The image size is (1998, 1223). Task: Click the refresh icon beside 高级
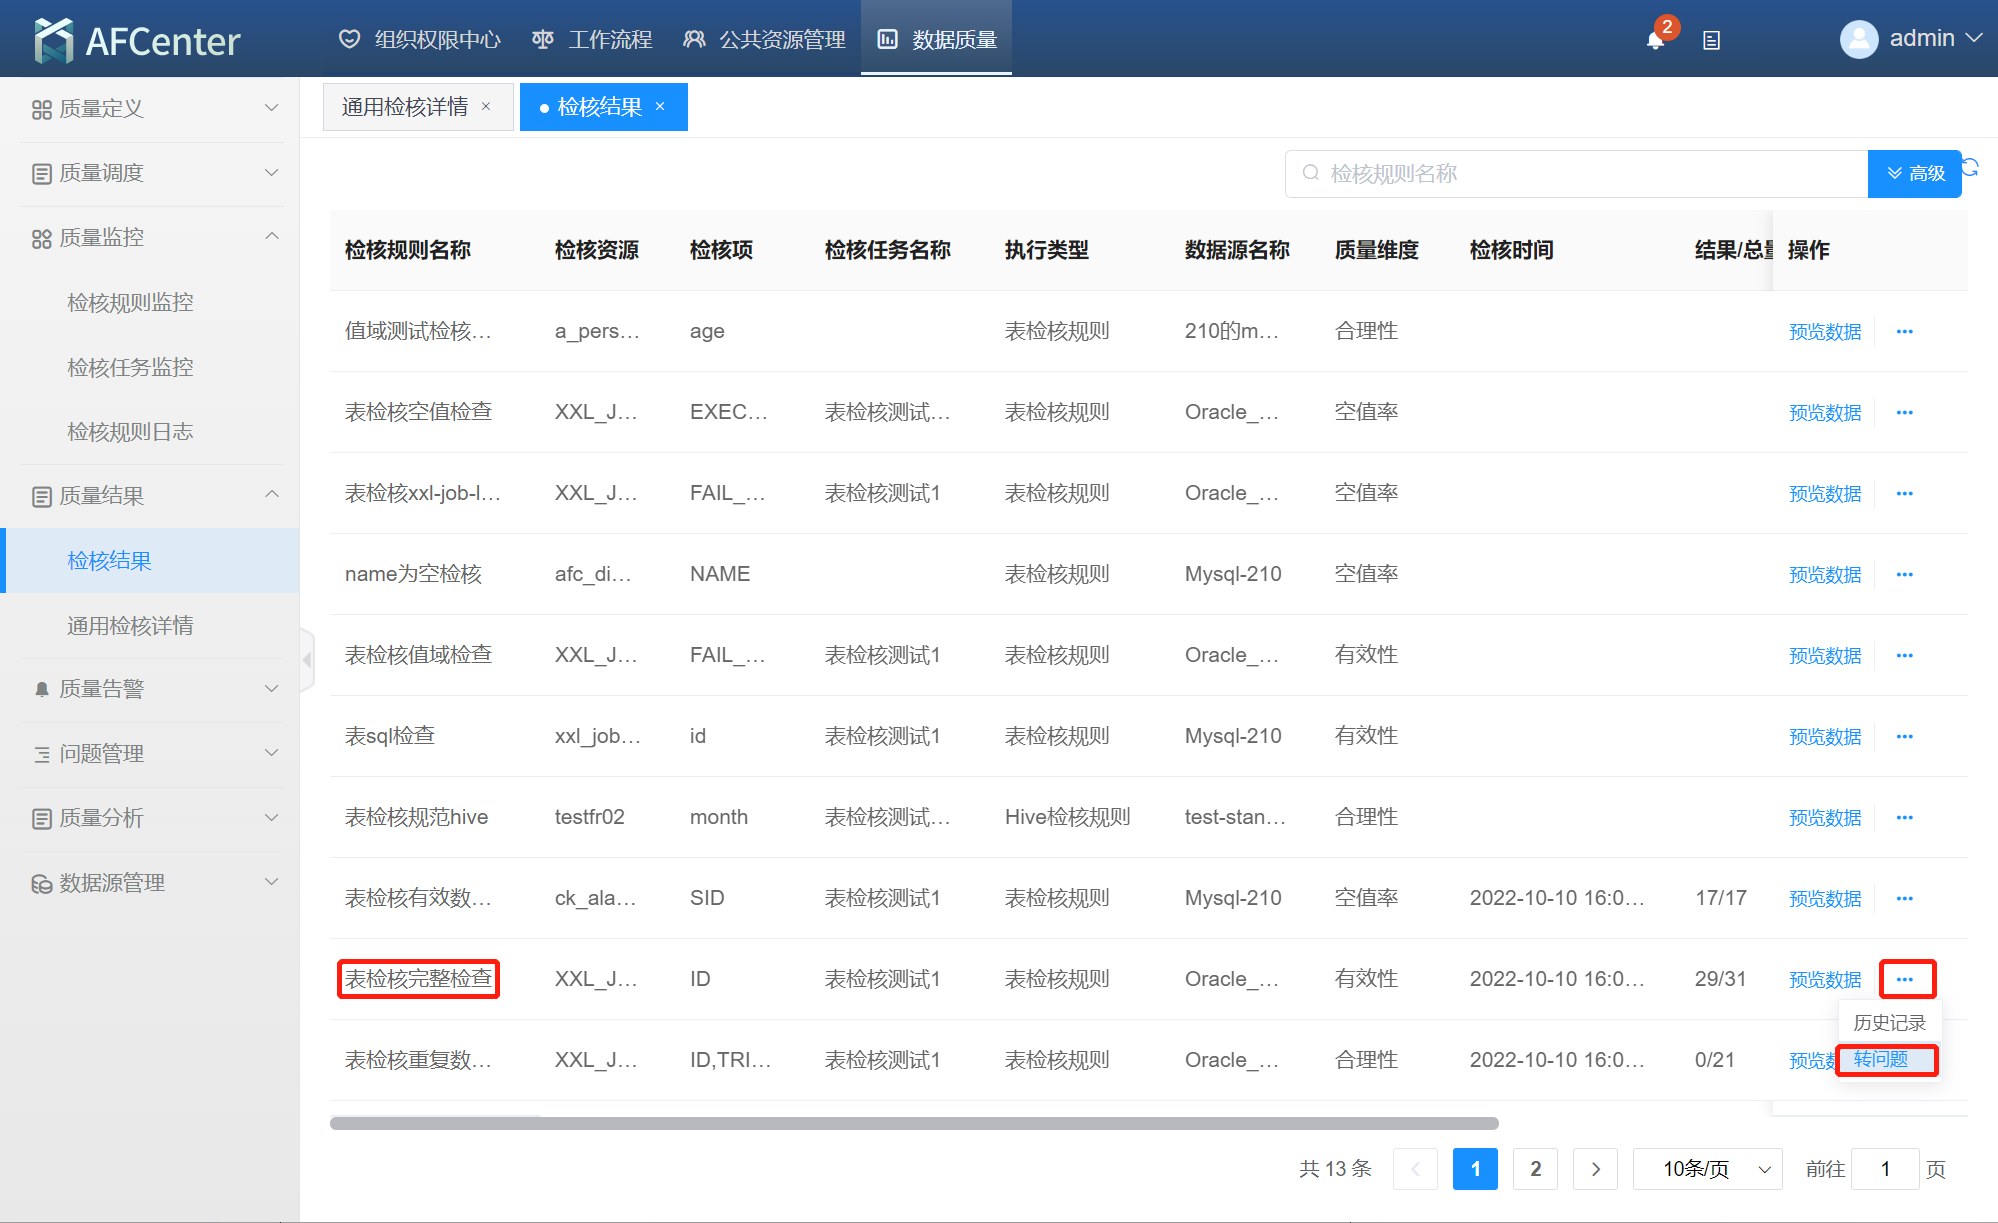click(x=1971, y=167)
